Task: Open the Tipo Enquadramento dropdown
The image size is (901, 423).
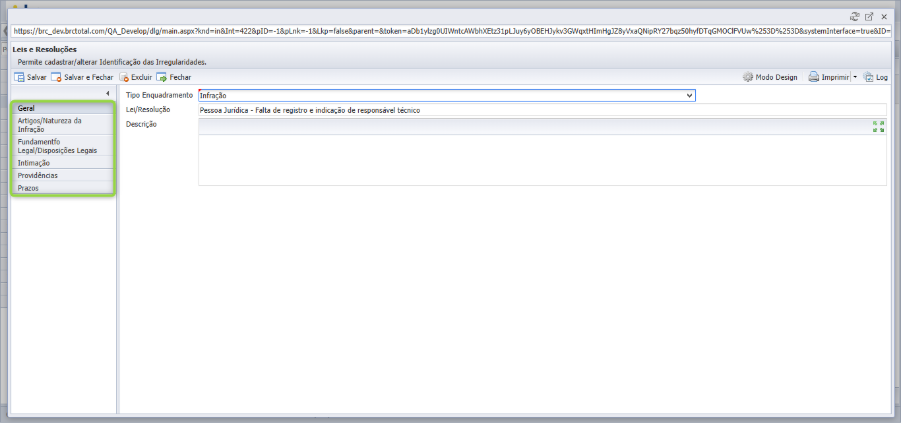Action: coord(446,95)
